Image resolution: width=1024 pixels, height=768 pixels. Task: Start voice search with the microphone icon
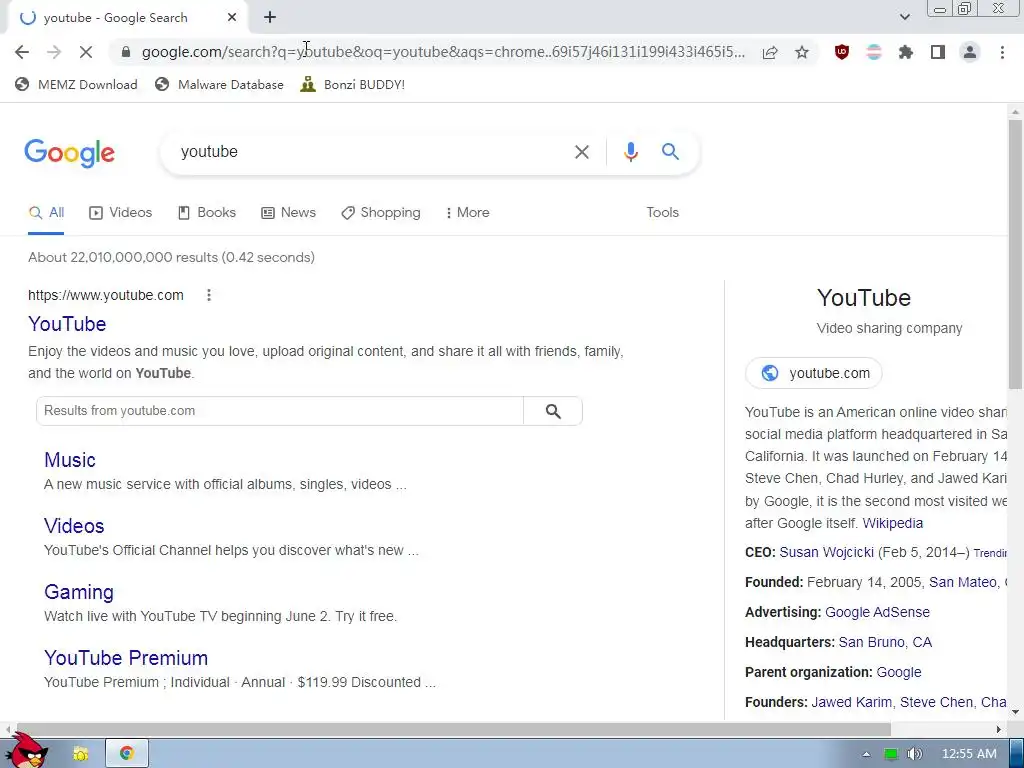630,152
